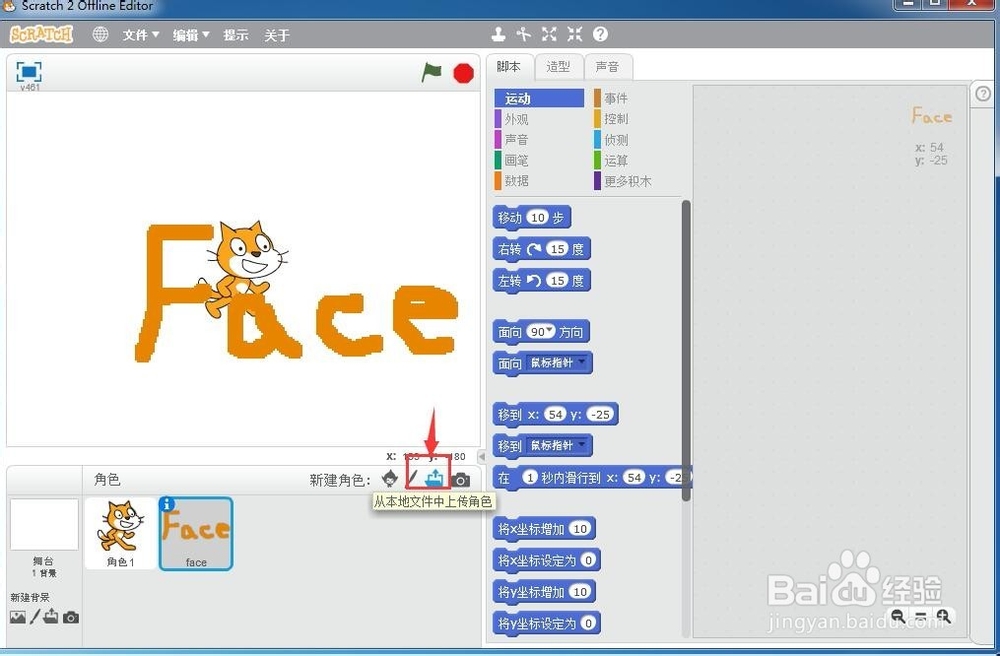Image resolution: width=1000 pixels, height=656 pixels.
Task: Select the delete scissors tool
Action: [524, 34]
